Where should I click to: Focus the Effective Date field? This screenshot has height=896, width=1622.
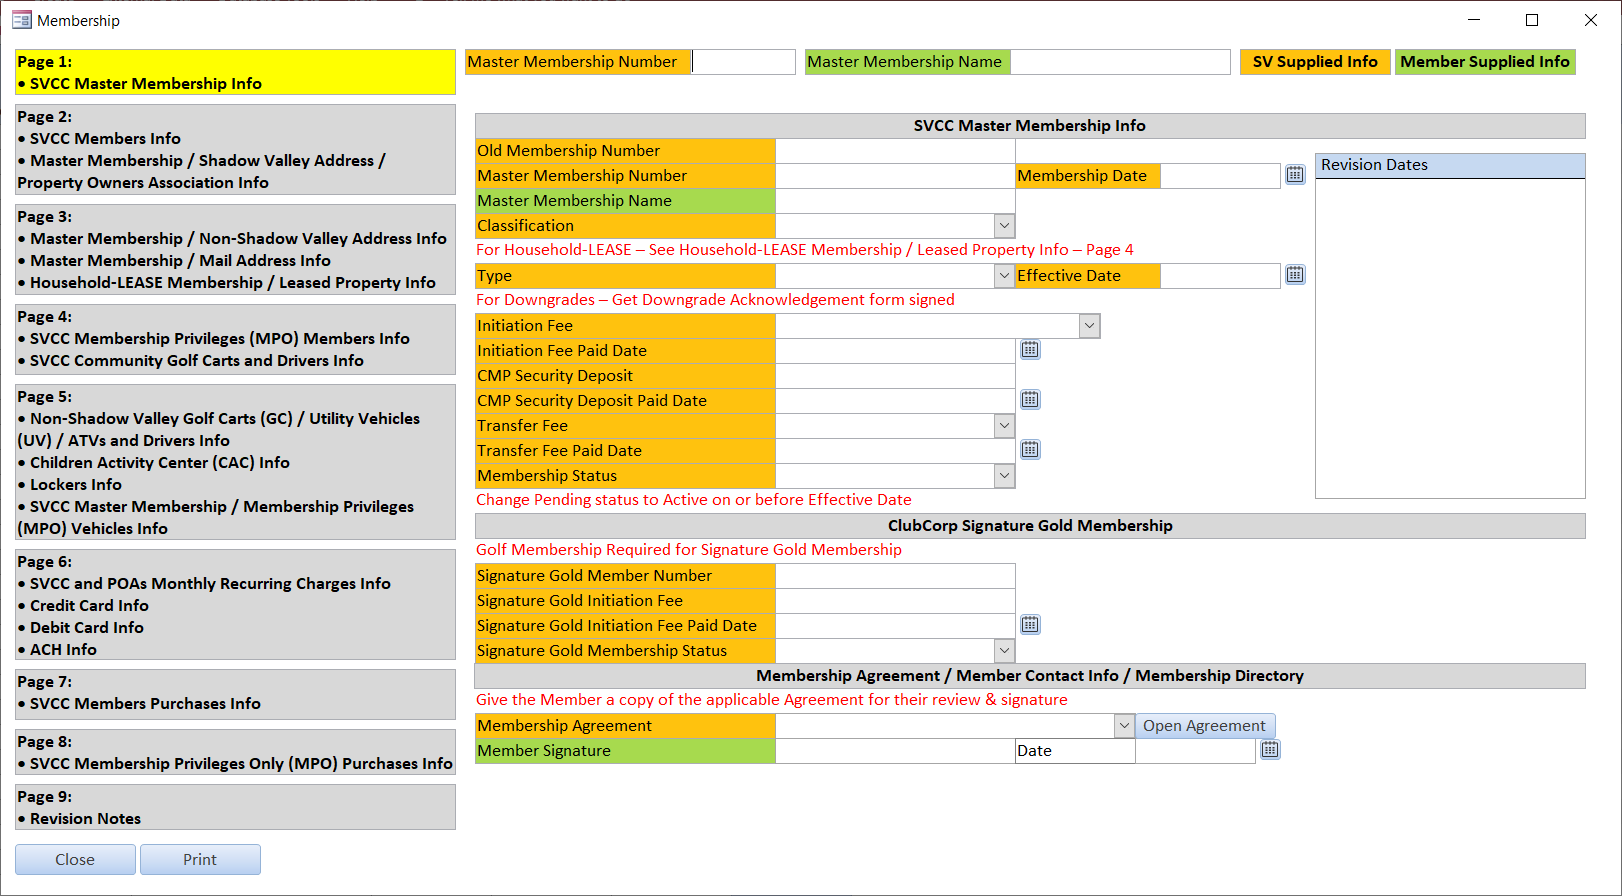click(1220, 276)
